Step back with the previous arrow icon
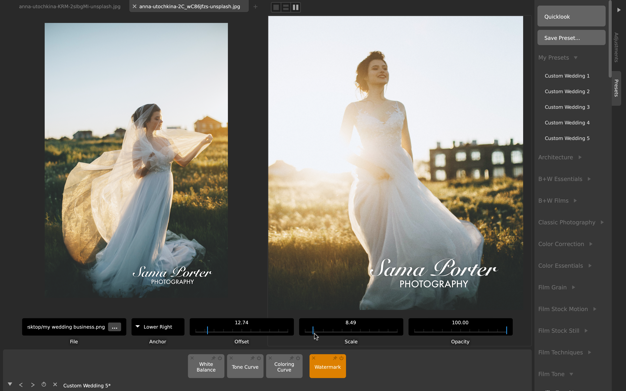The width and height of the screenshot is (626, 391). click(21, 385)
